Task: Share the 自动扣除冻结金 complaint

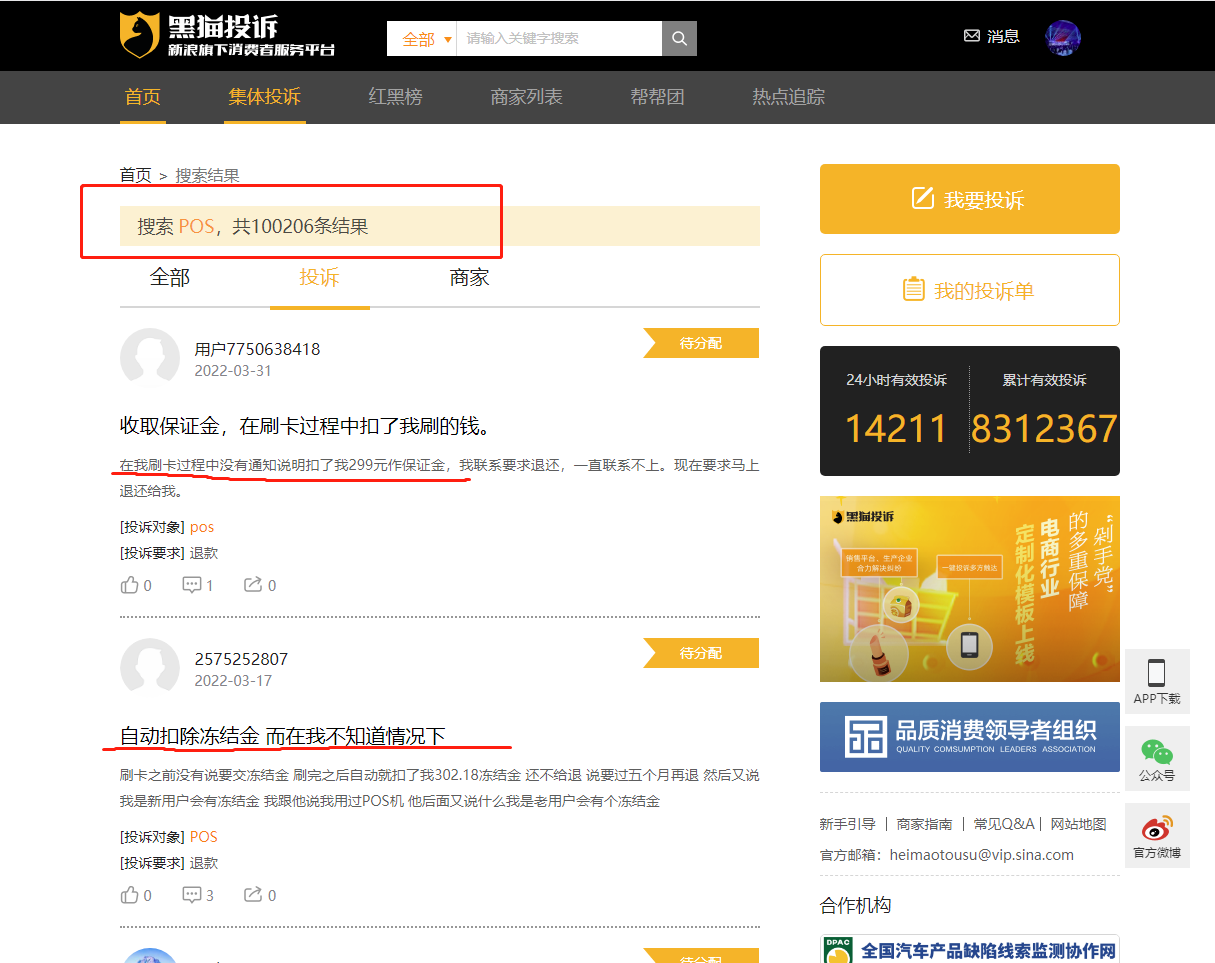Action: click(x=259, y=895)
